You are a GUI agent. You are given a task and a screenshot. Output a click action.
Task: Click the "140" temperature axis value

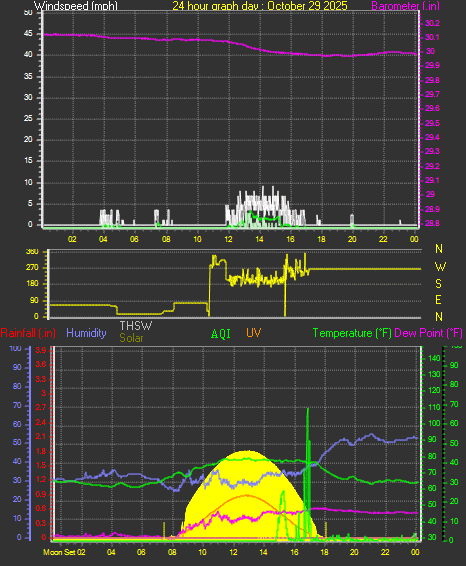point(434,358)
